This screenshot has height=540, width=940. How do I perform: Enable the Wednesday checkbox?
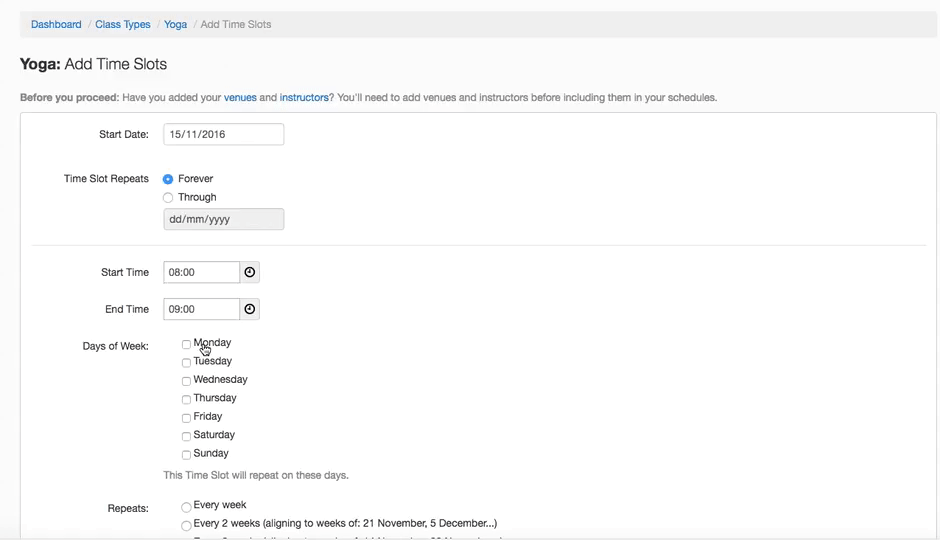(x=186, y=381)
